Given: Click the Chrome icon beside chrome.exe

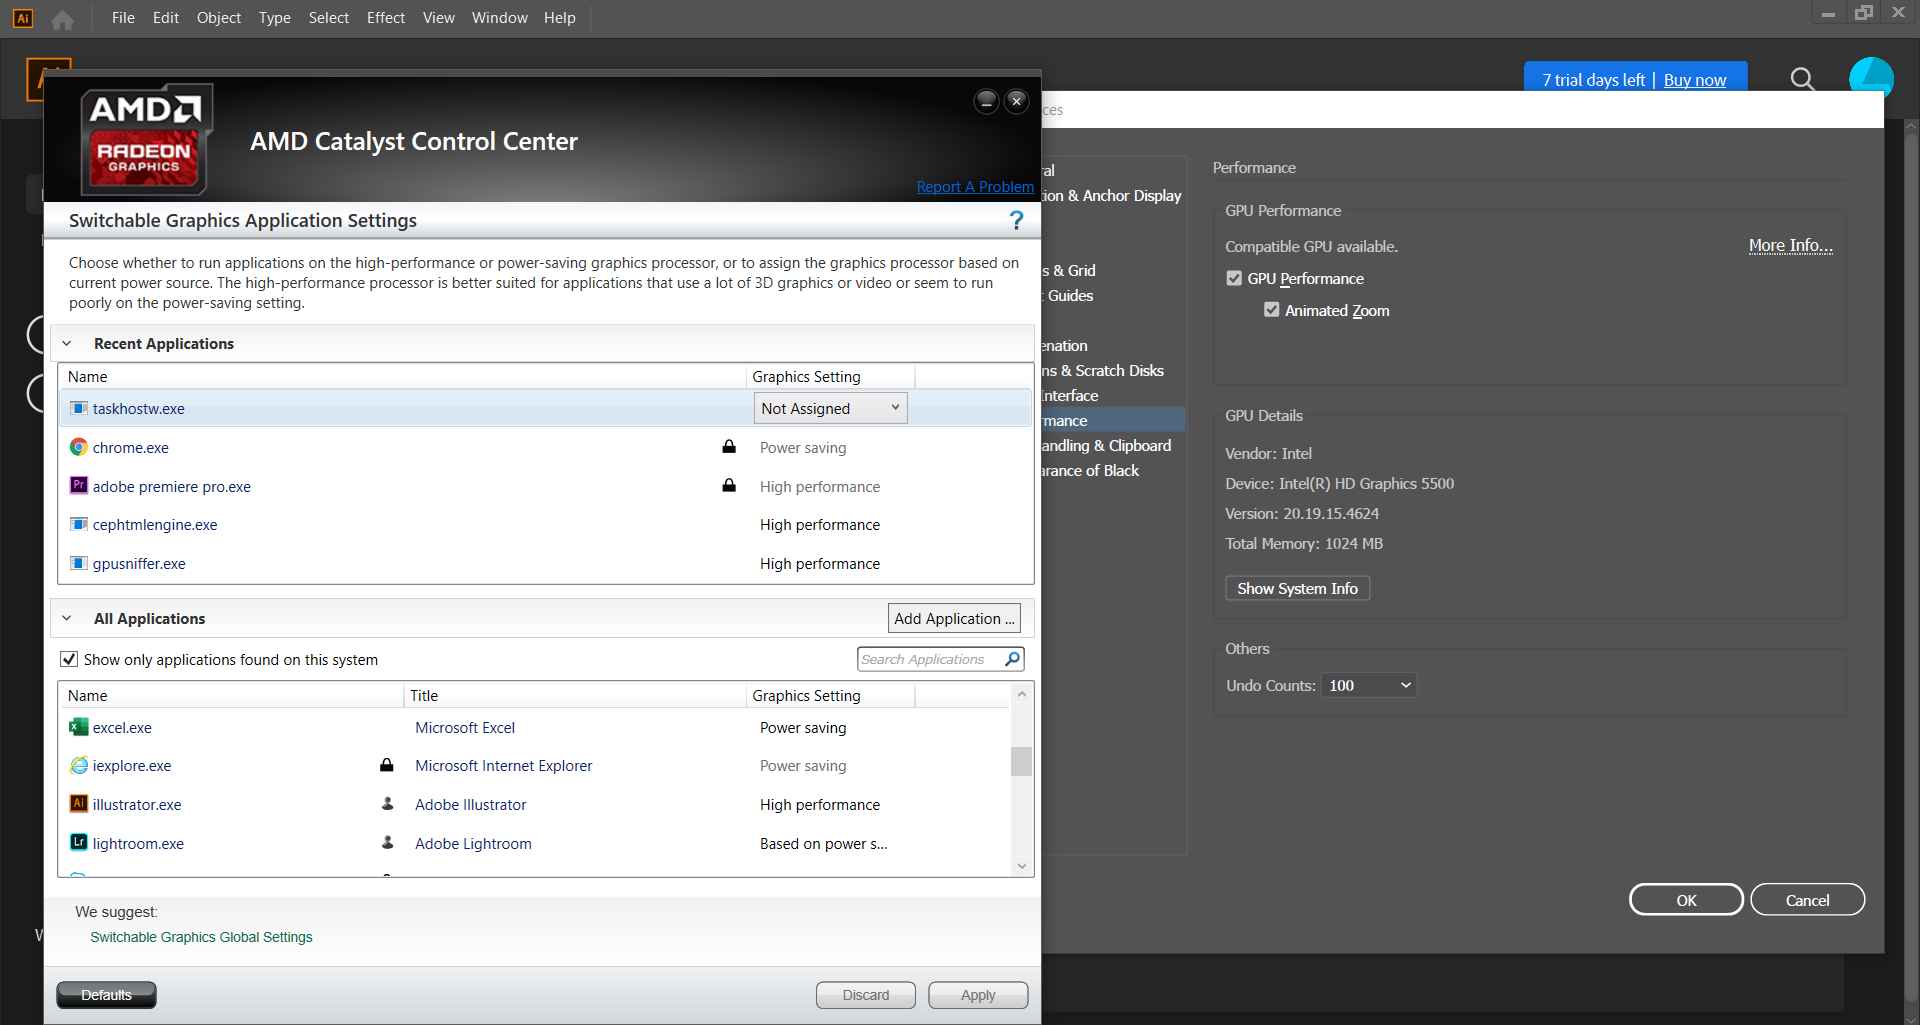Looking at the screenshot, I should 78,447.
